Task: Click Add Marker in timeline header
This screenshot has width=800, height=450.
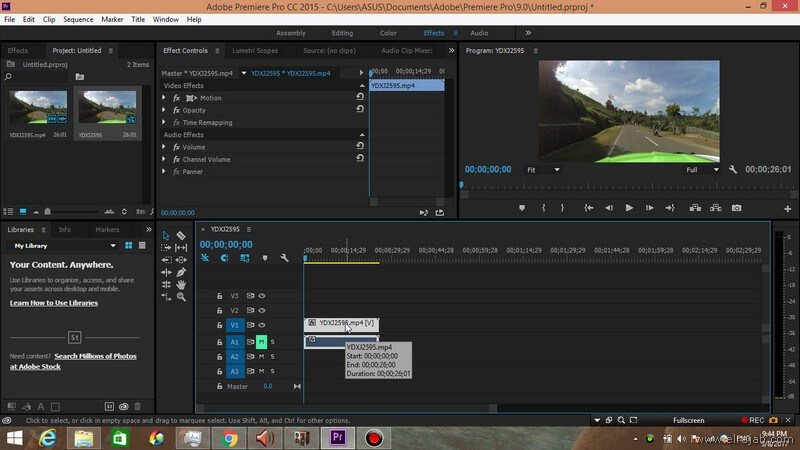Action: pos(265,258)
